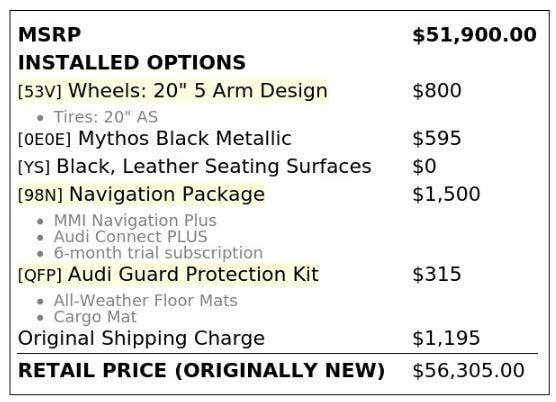Click the INSTALLED OPTIONS heading

(132, 62)
